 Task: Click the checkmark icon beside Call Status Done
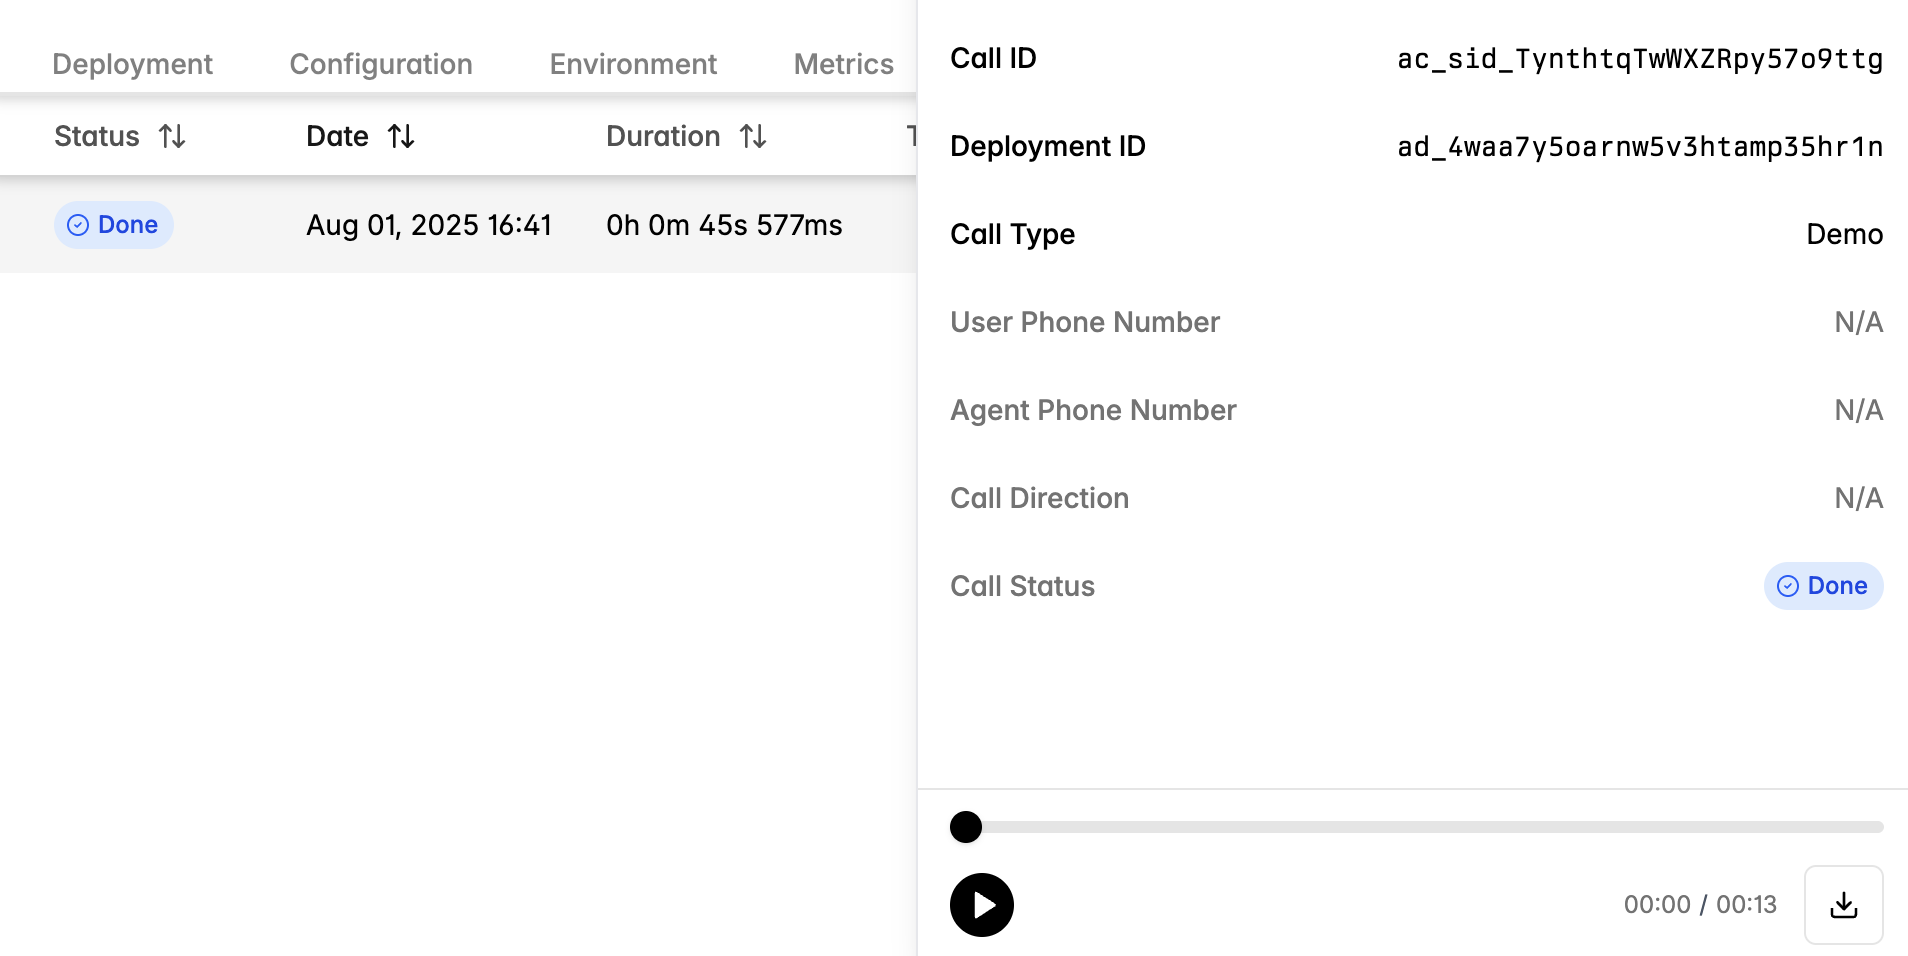pos(1789,586)
